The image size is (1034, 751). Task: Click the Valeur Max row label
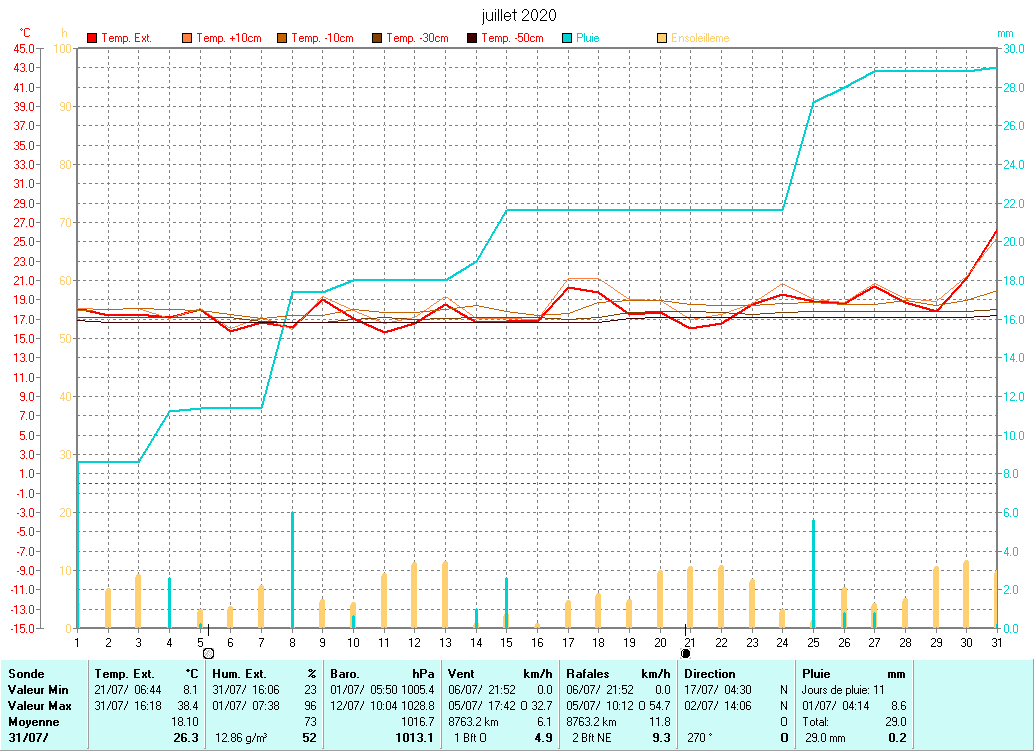point(39,706)
